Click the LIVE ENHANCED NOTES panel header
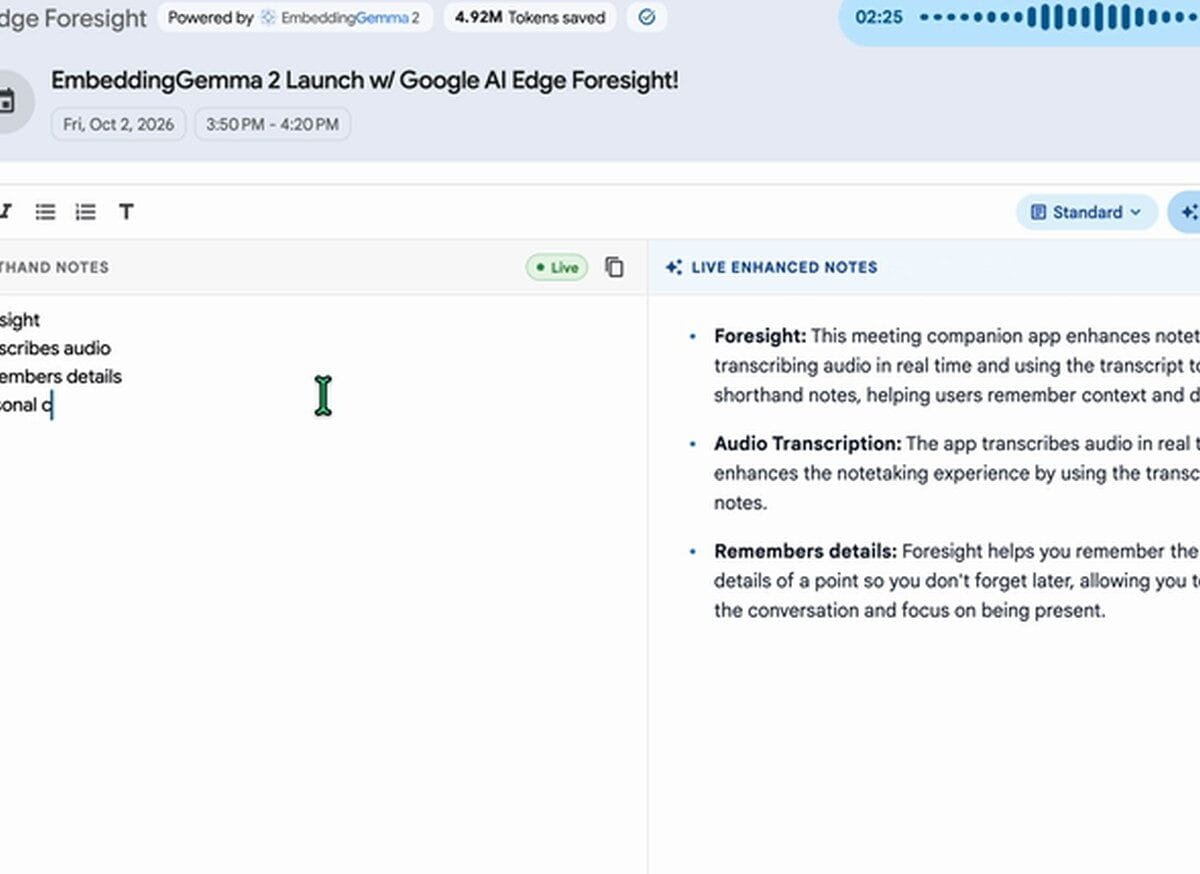 [784, 267]
